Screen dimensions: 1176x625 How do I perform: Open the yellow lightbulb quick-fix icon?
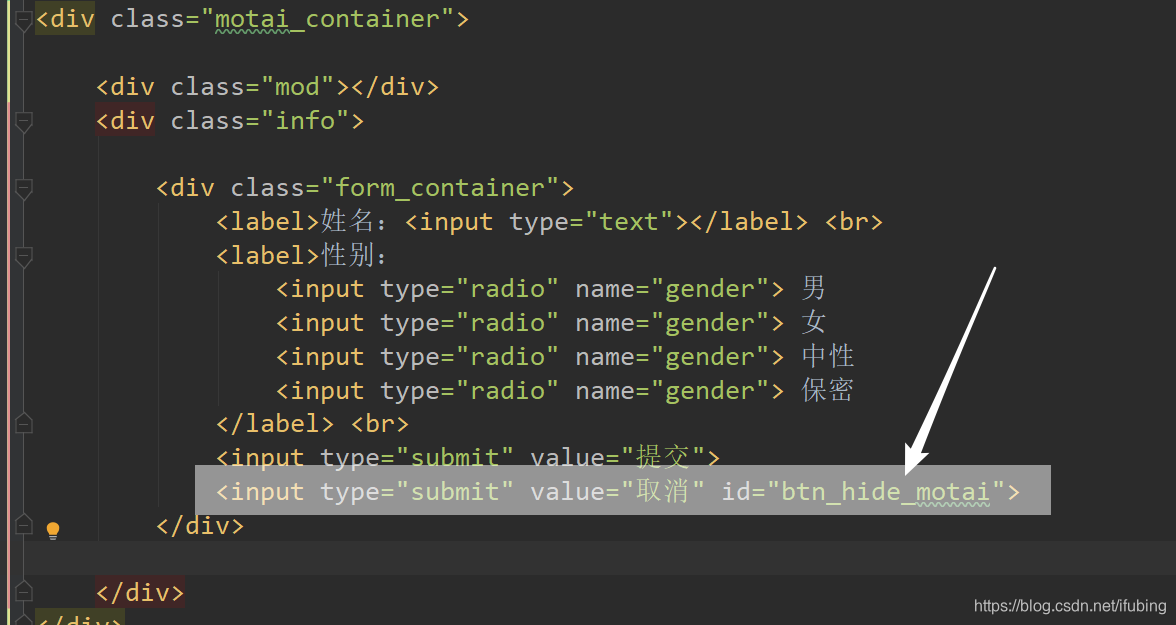(52, 530)
